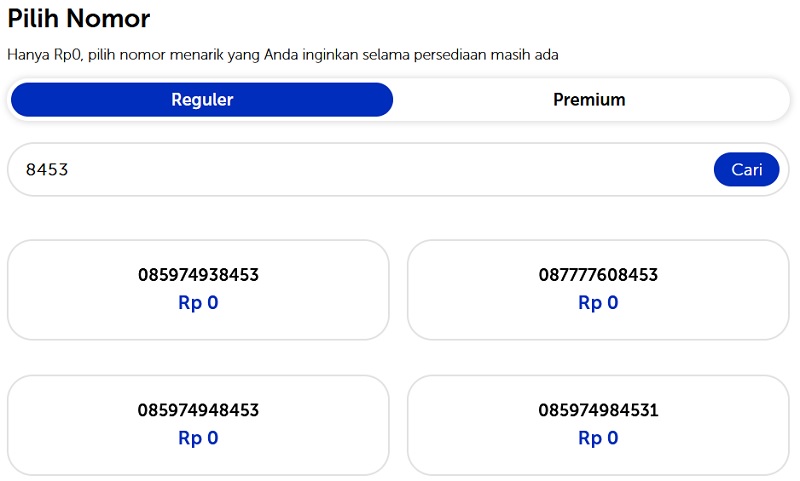Click the phone number text 085974948453

click(198, 410)
